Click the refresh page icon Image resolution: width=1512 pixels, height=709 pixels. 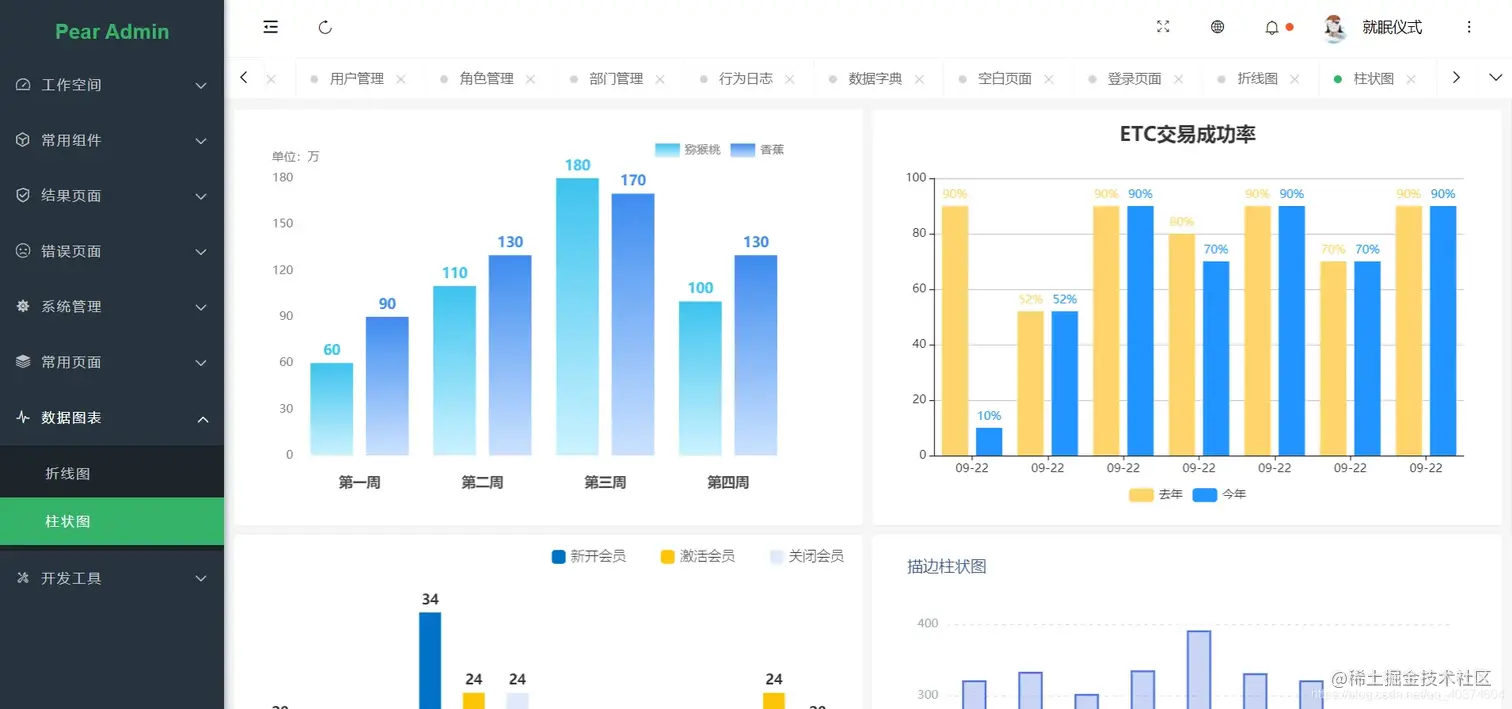(325, 27)
